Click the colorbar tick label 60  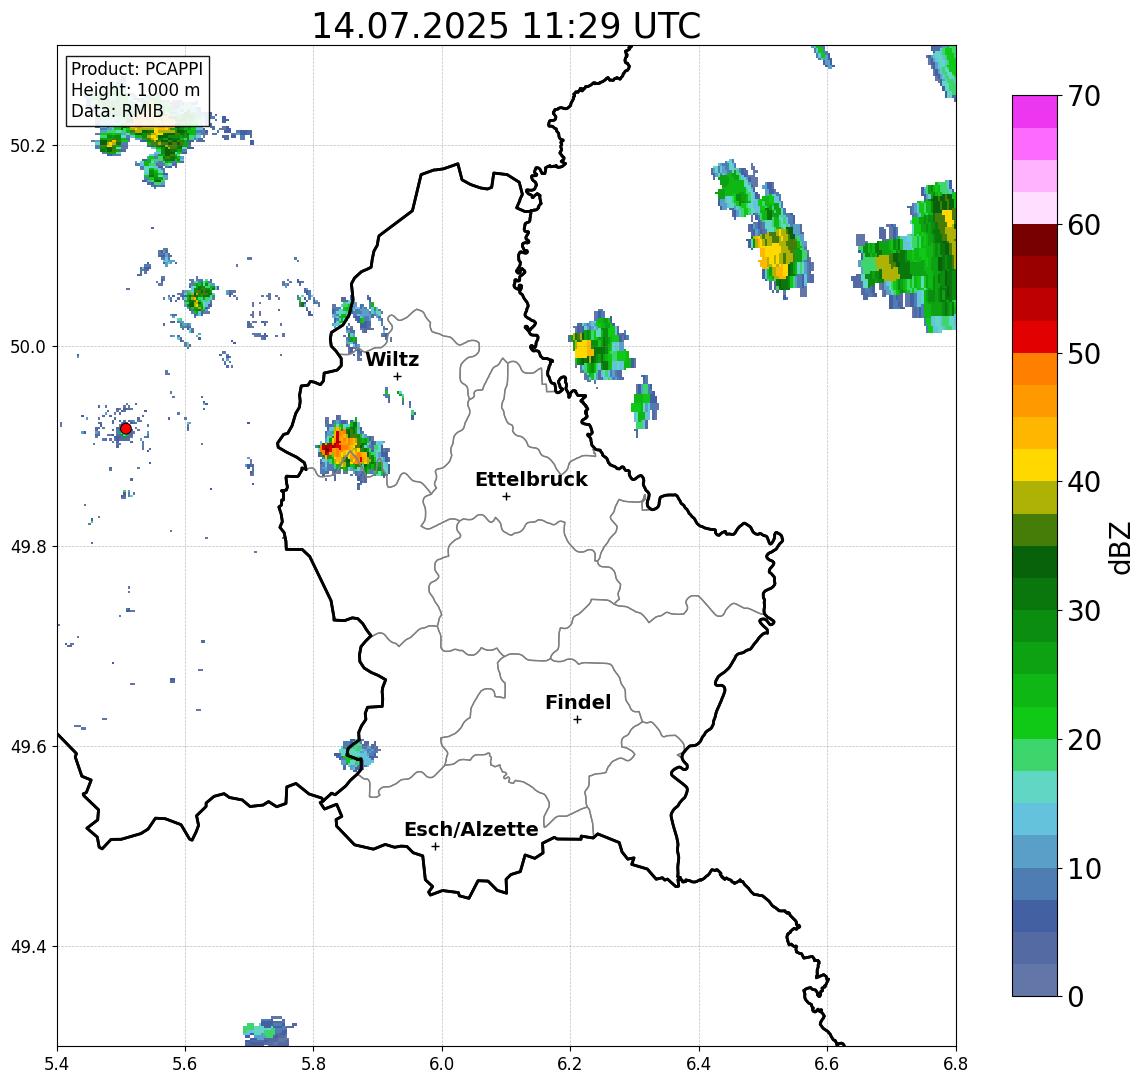coord(1084,225)
